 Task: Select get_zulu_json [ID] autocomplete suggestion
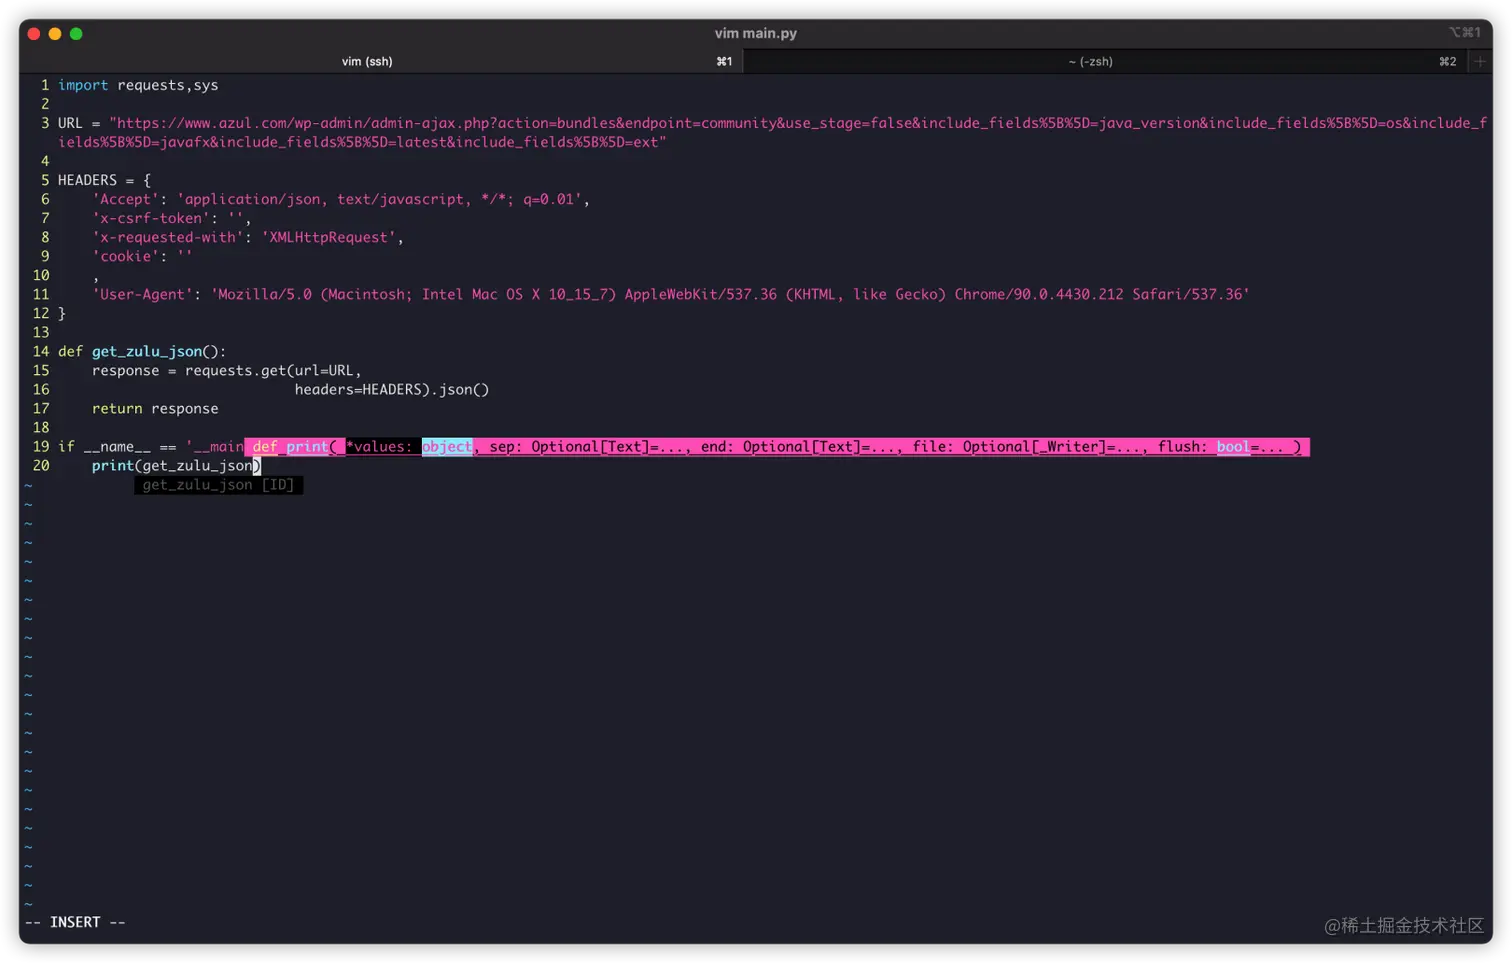pos(218,485)
